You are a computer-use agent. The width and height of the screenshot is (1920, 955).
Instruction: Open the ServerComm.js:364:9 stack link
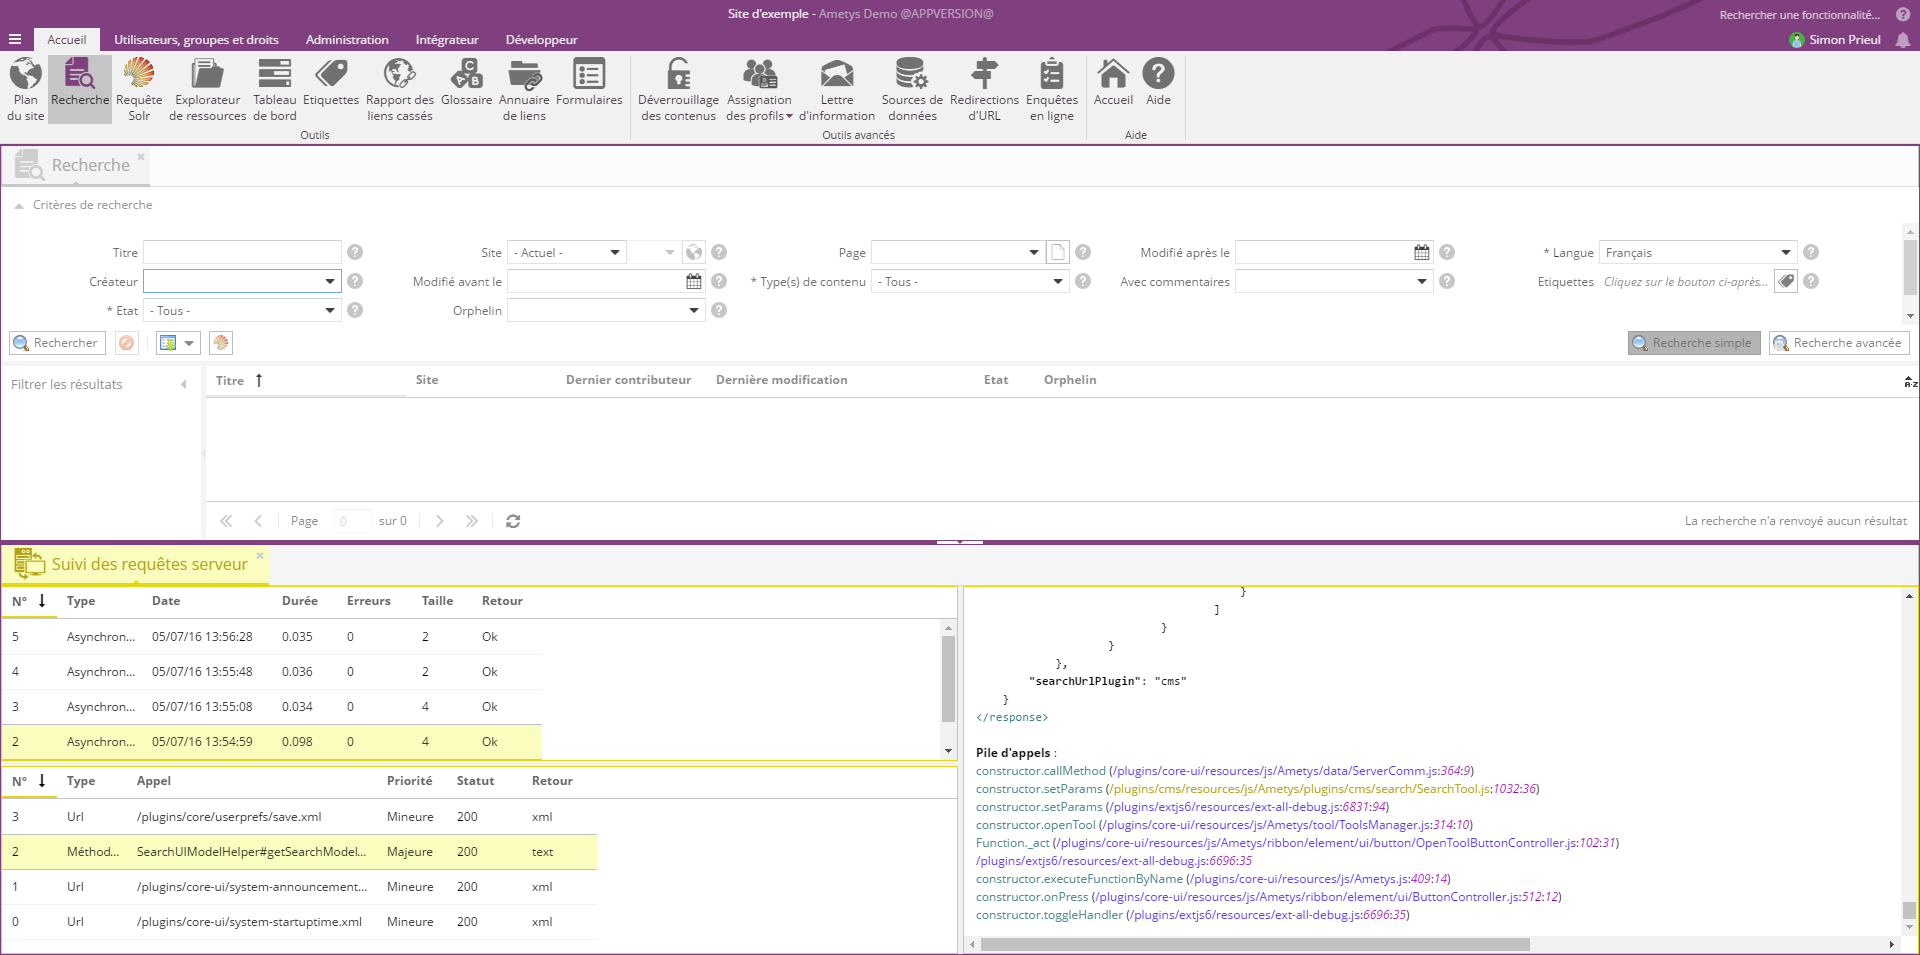pos(1292,771)
